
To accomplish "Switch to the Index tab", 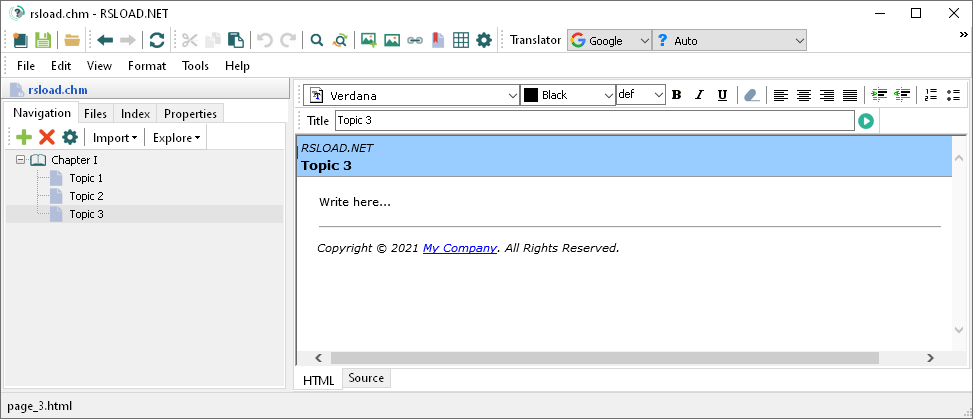I will 135,114.
